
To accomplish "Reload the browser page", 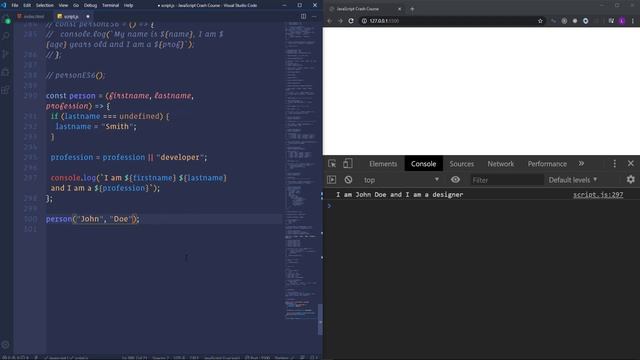I will click(351, 21).
